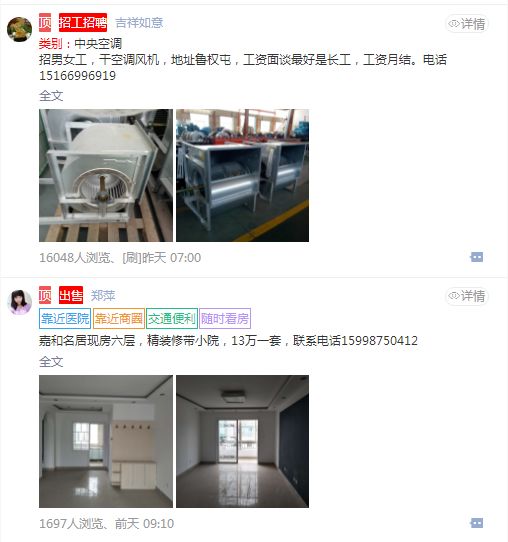The height and width of the screenshot is (542, 508).
Task: Click the 靠近医院 tag
Action: point(65,318)
